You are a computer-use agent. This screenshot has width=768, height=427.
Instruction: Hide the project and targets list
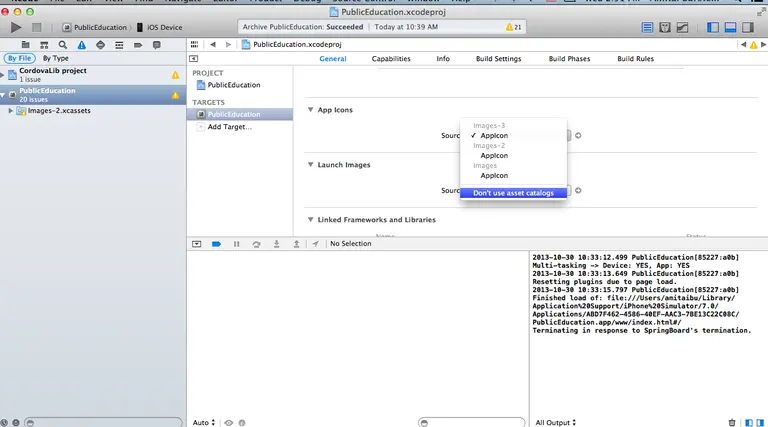coord(194,59)
